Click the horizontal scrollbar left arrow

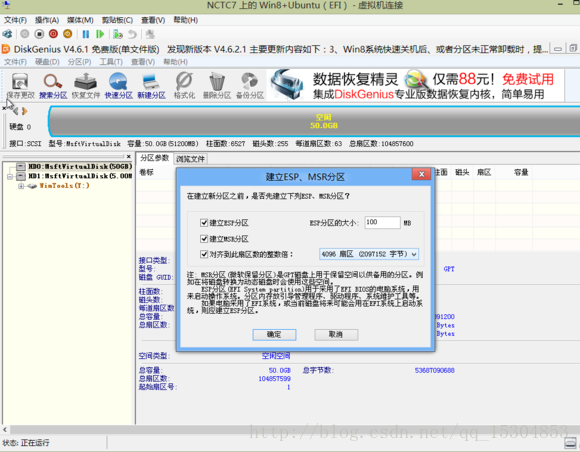(4, 429)
